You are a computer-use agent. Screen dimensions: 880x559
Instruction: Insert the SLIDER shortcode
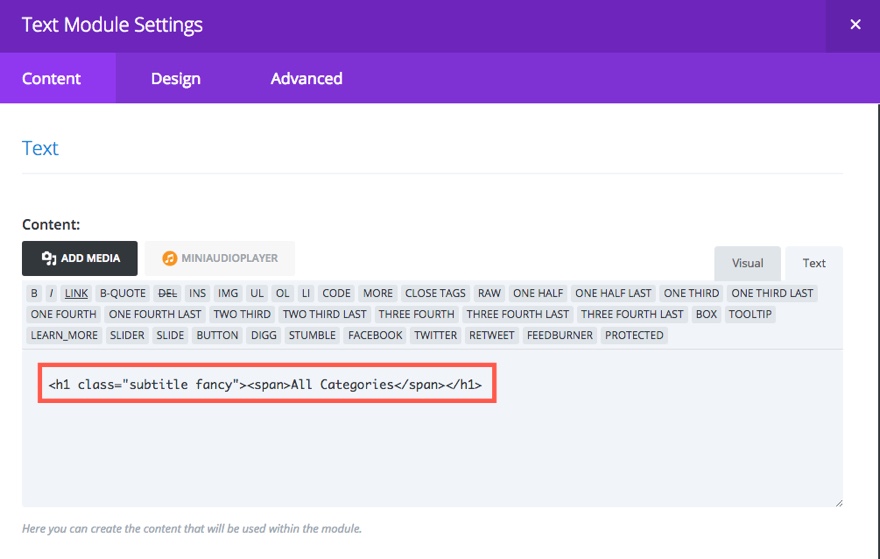127,335
